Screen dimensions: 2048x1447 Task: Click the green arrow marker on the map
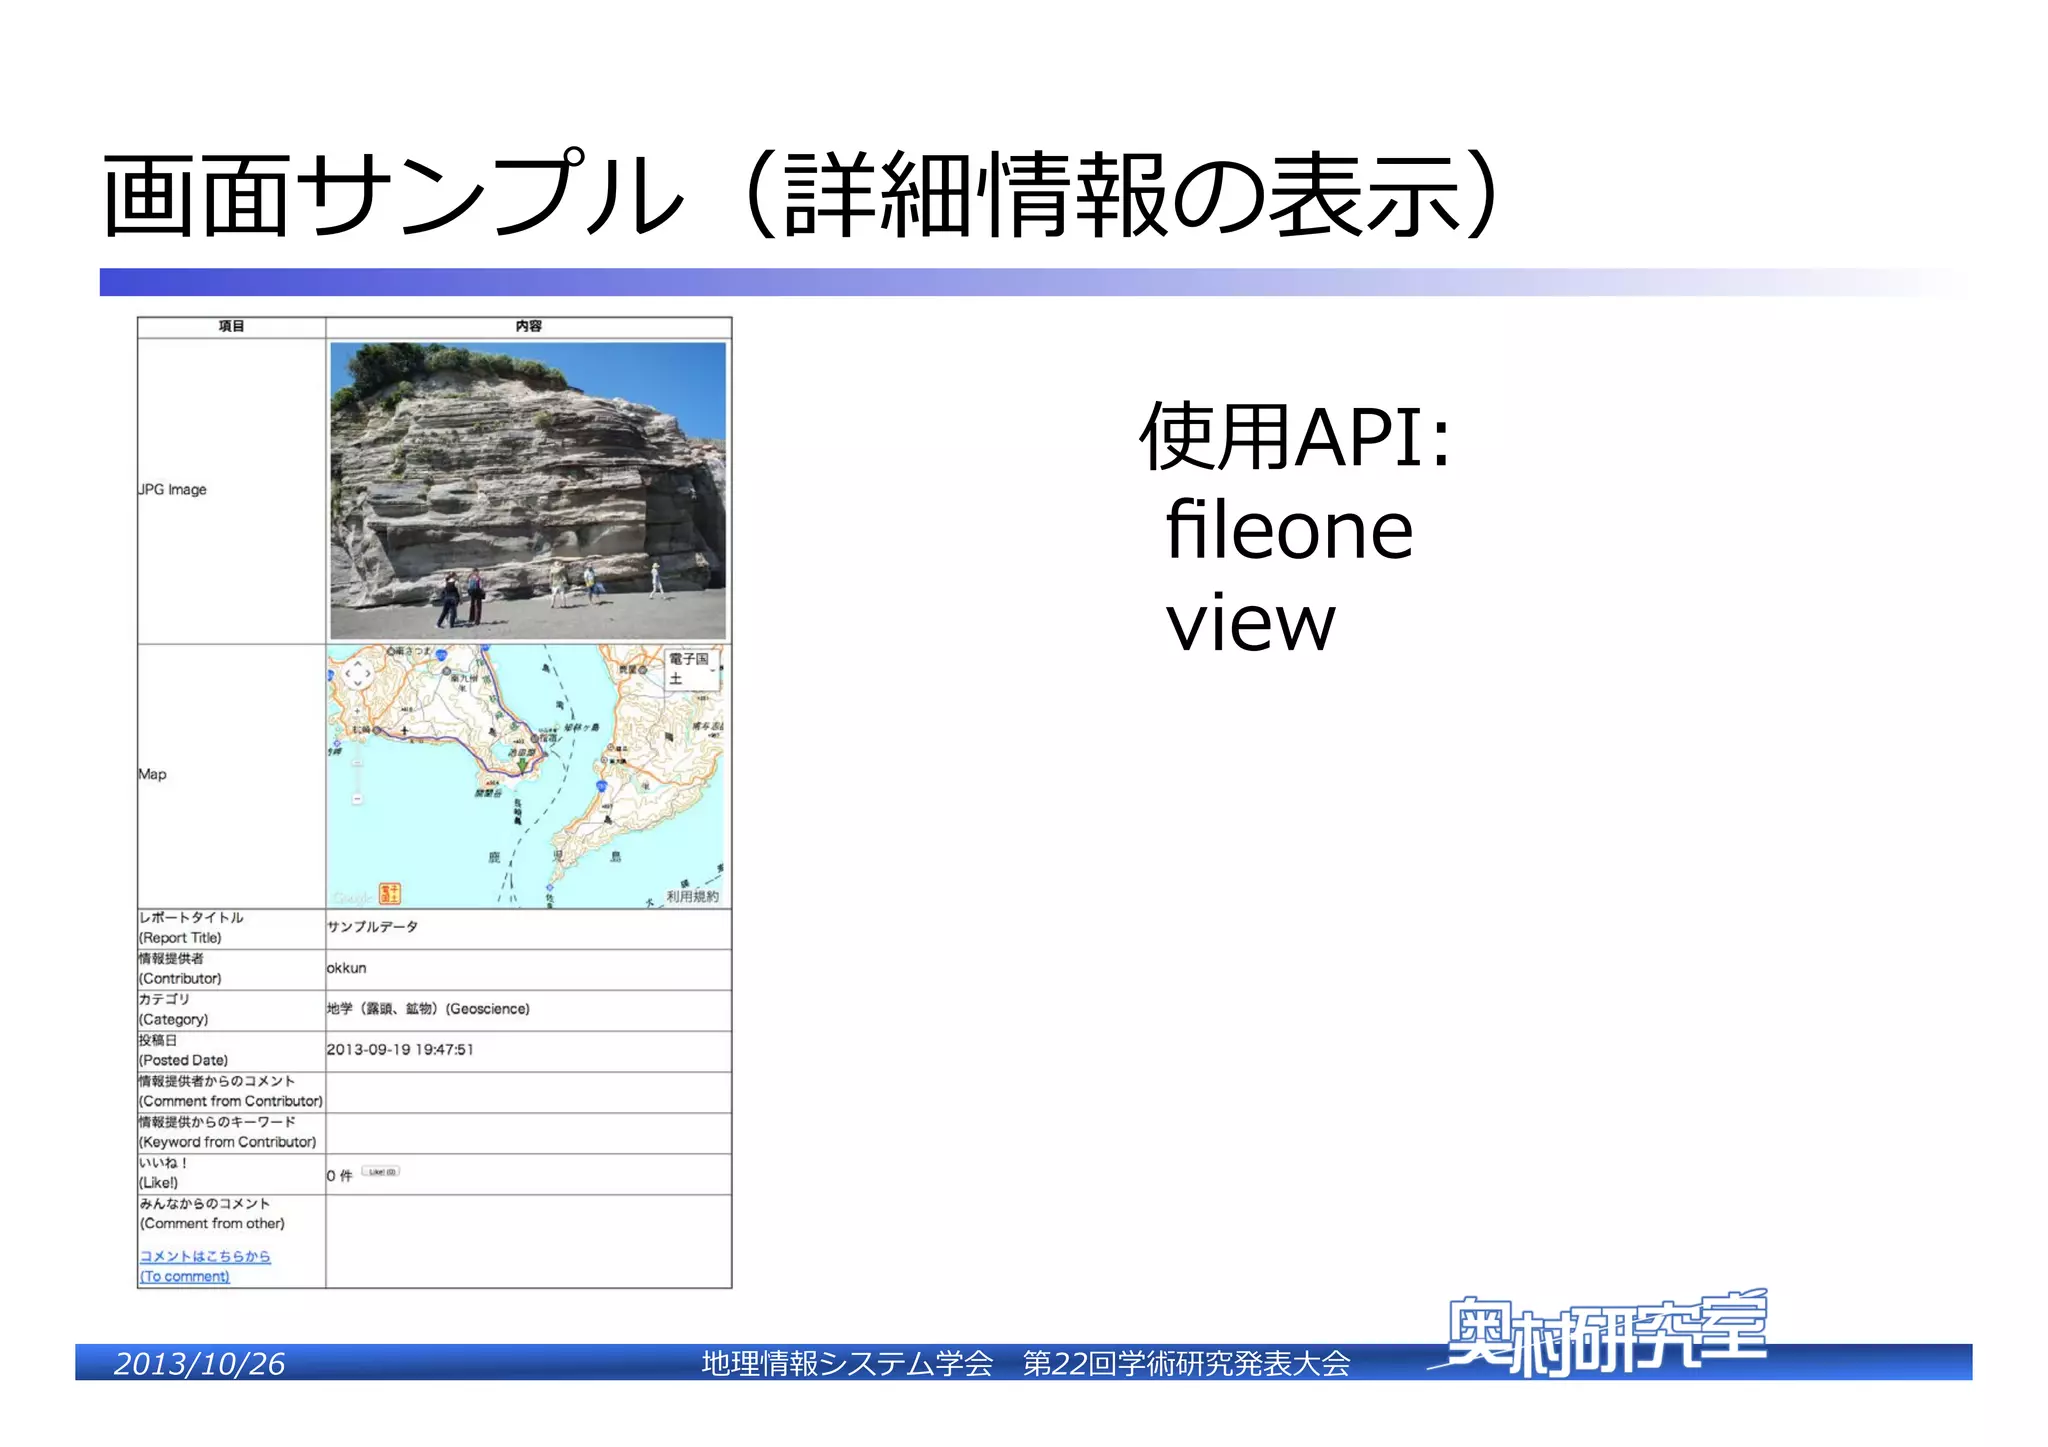pyautogui.click(x=520, y=767)
